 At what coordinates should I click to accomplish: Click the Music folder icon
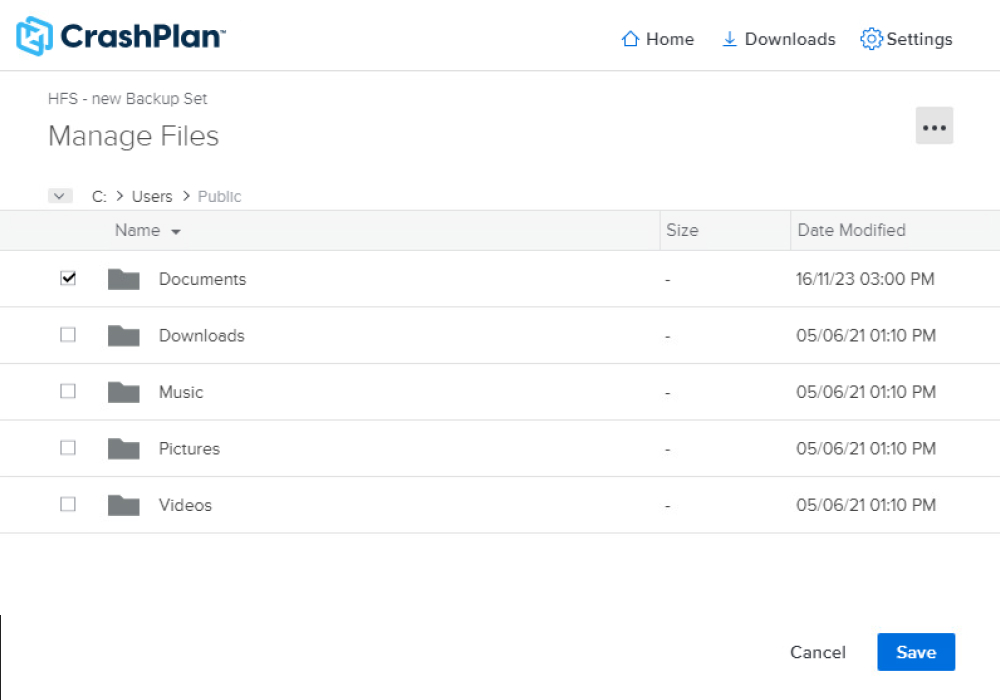(123, 391)
